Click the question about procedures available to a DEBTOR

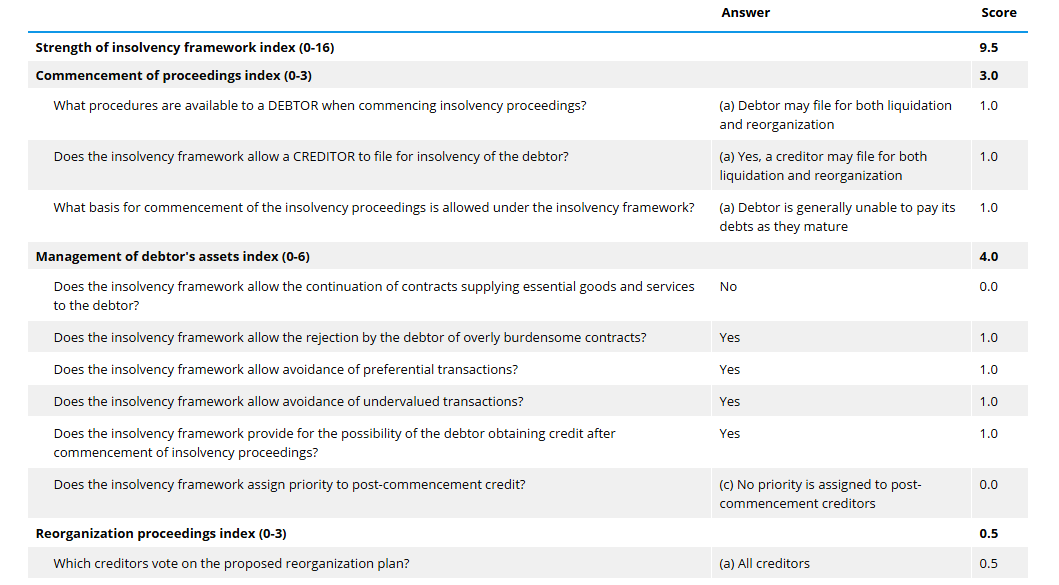[320, 106]
